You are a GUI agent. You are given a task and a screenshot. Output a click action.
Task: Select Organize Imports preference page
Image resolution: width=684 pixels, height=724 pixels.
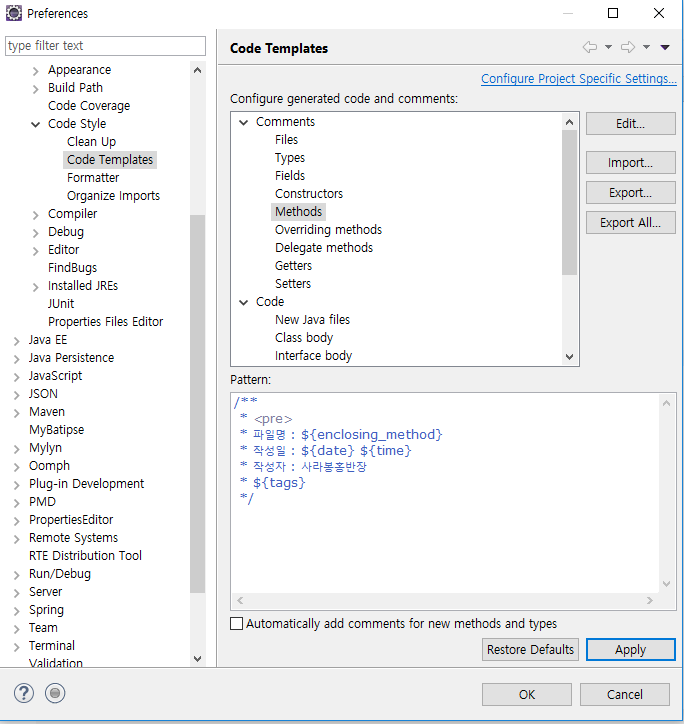pyautogui.click(x=113, y=196)
